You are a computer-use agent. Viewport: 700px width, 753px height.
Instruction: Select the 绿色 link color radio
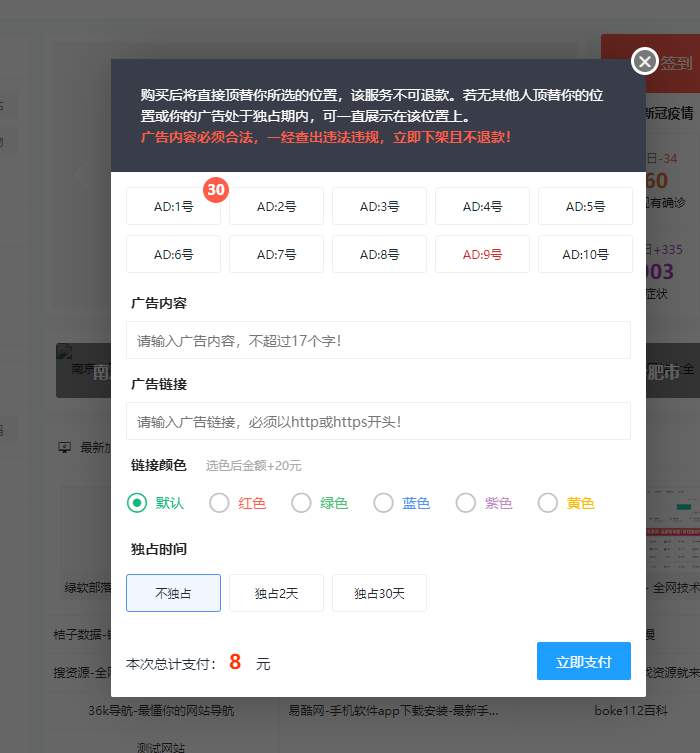point(301,503)
